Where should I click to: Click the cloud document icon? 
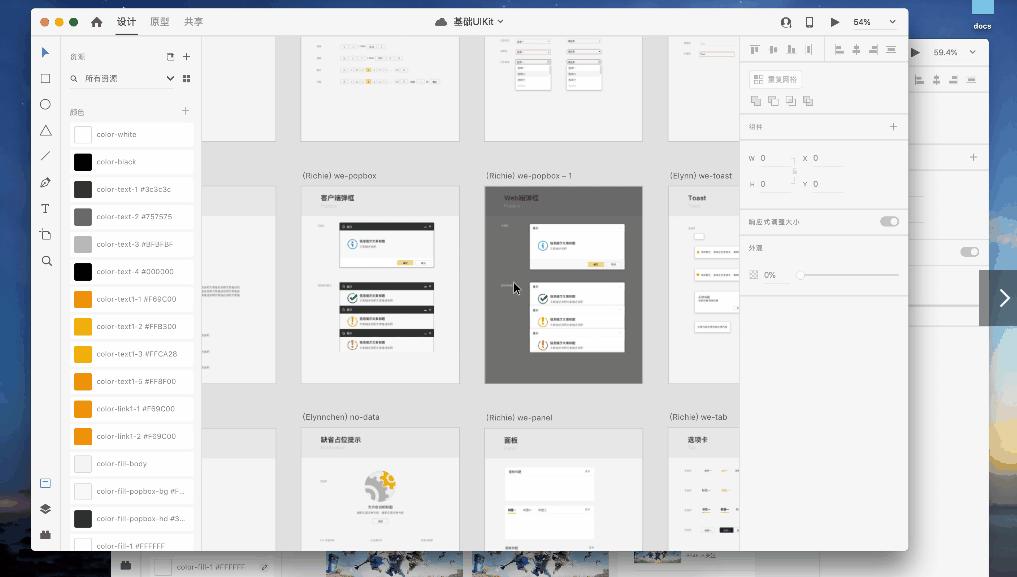440,22
